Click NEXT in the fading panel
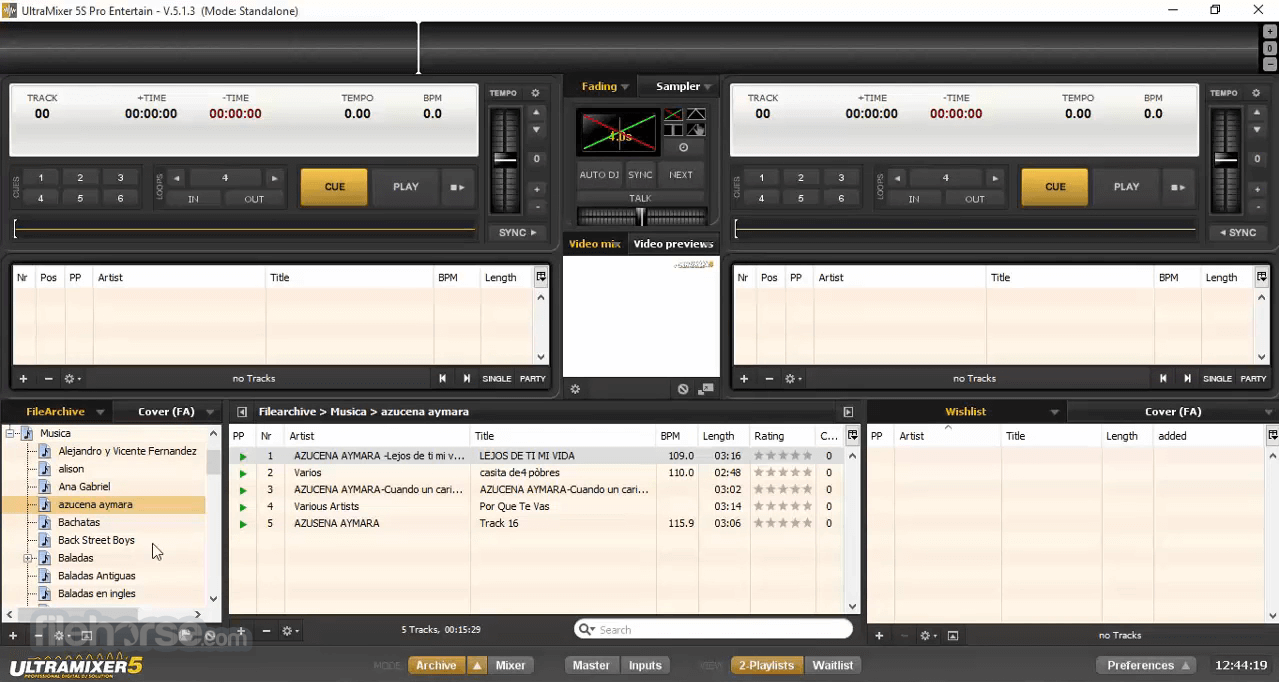The image size is (1279, 682). (x=681, y=175)
